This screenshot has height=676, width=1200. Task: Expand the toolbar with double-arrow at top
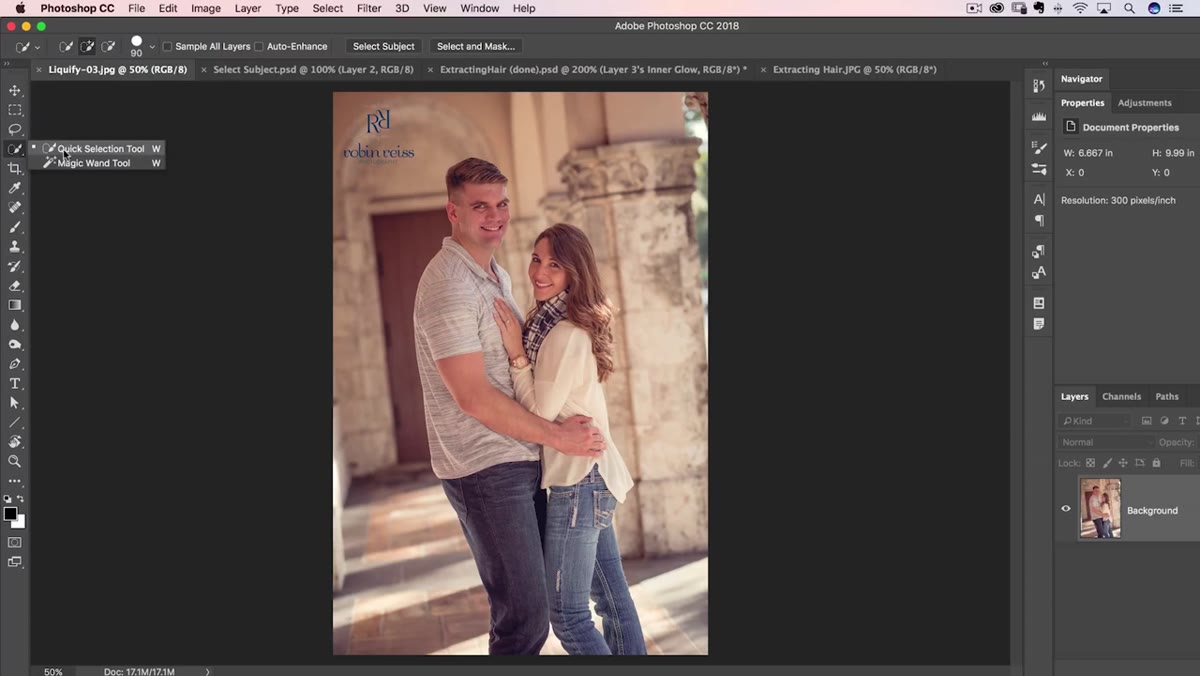[7, 63]
